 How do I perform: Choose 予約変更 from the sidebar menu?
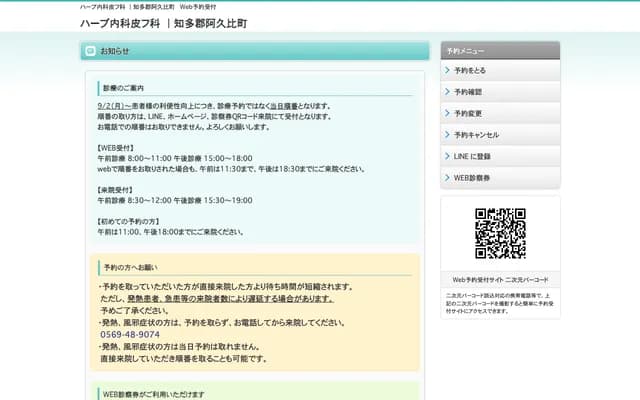pyautogui.click(x=468, y=113)
